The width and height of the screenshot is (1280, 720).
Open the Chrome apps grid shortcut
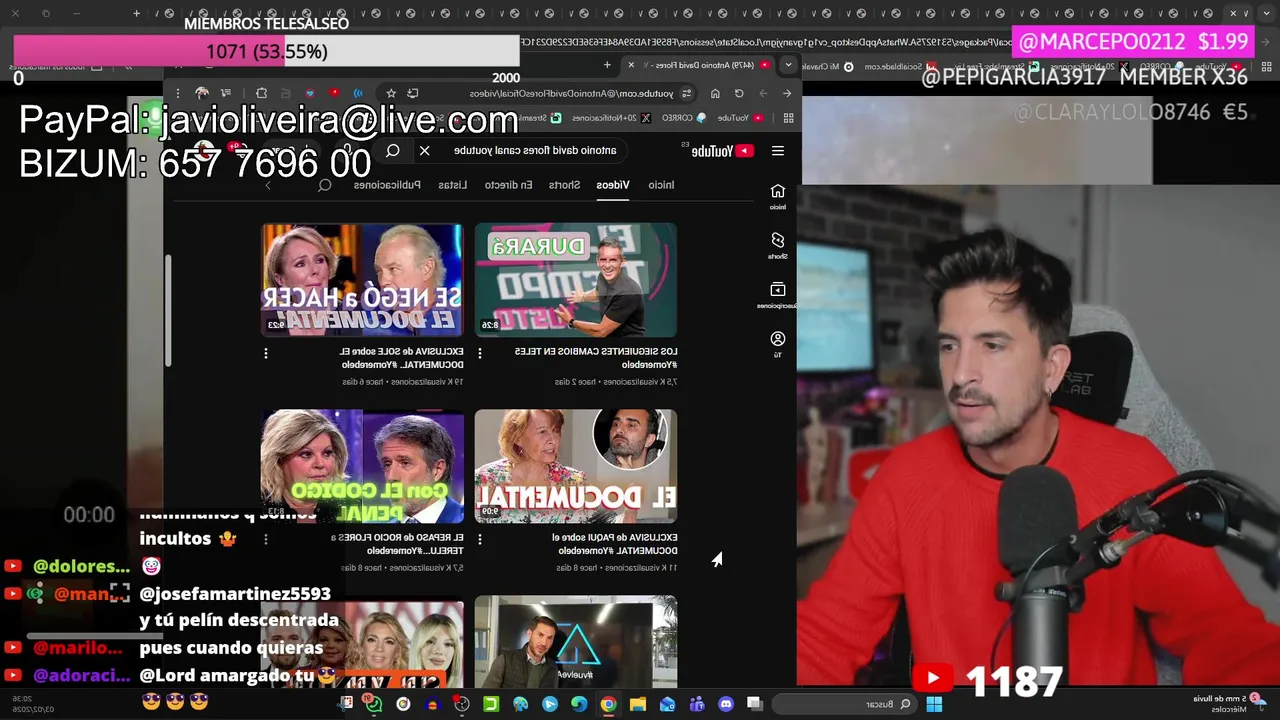[x=788, y=117]
